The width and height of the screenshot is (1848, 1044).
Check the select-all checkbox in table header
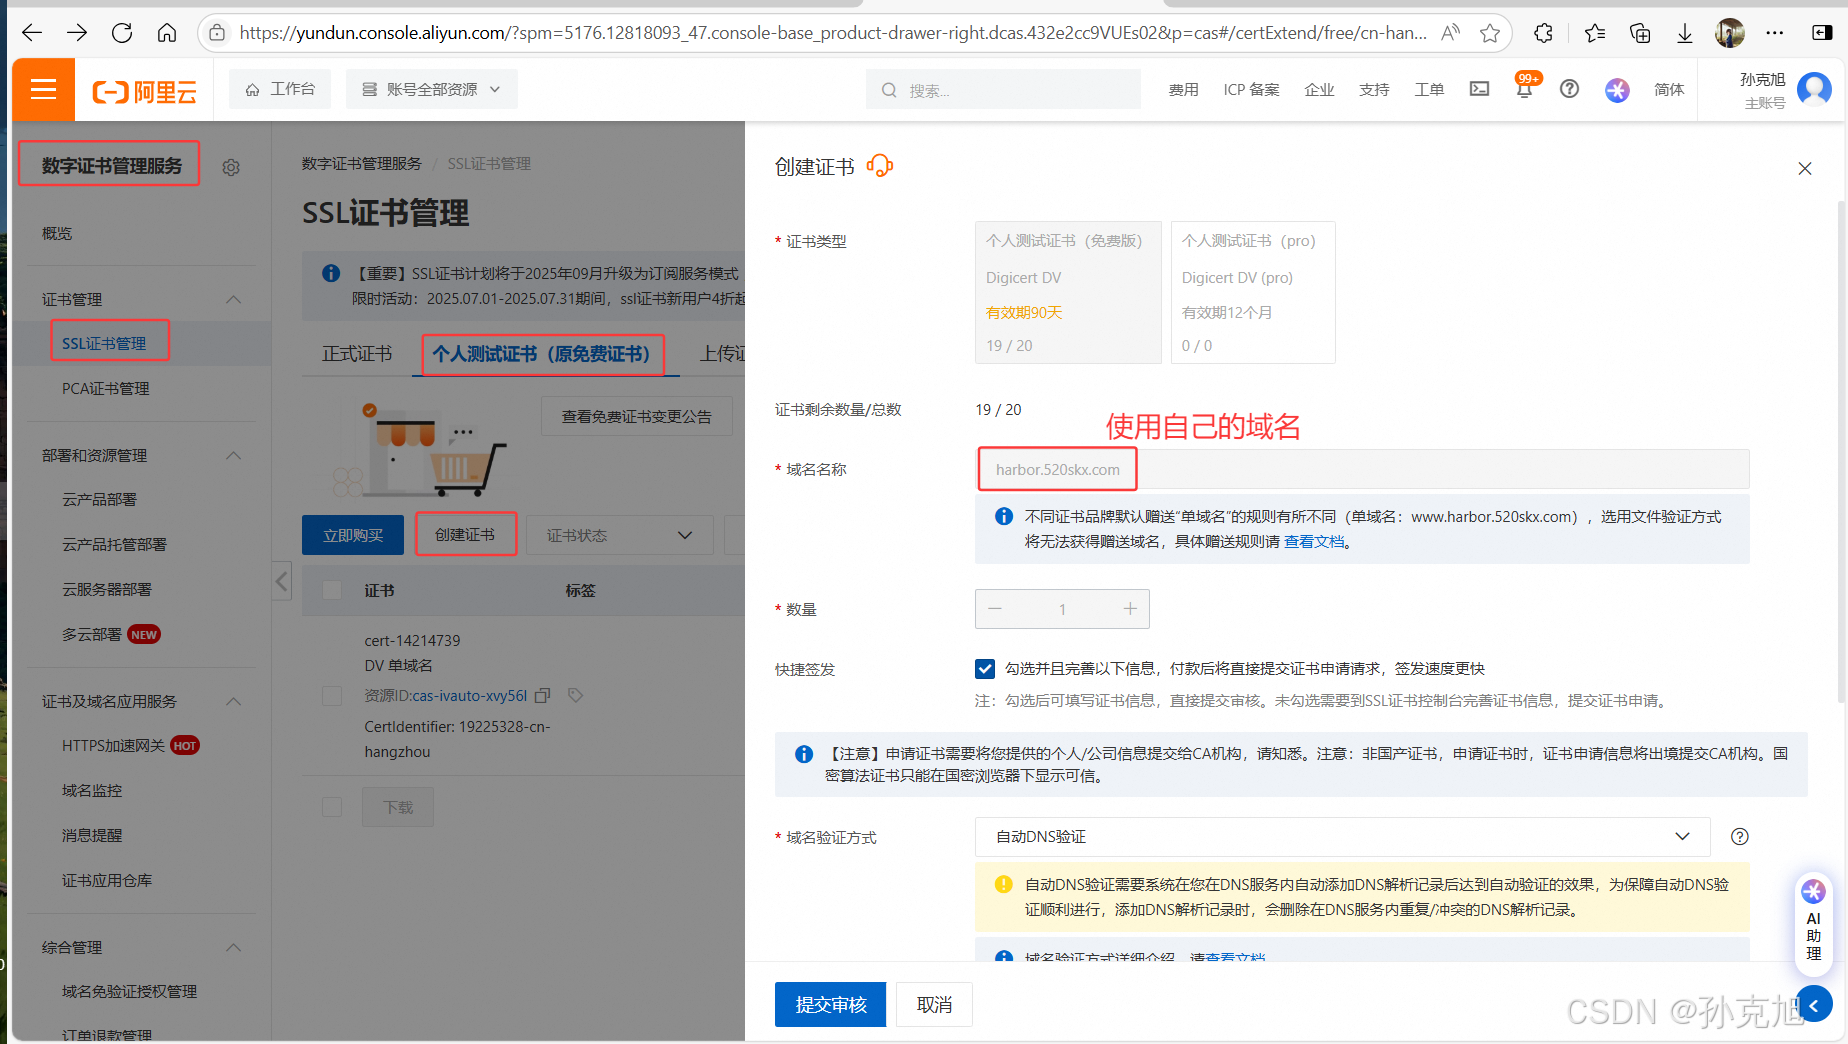point(332,590)
